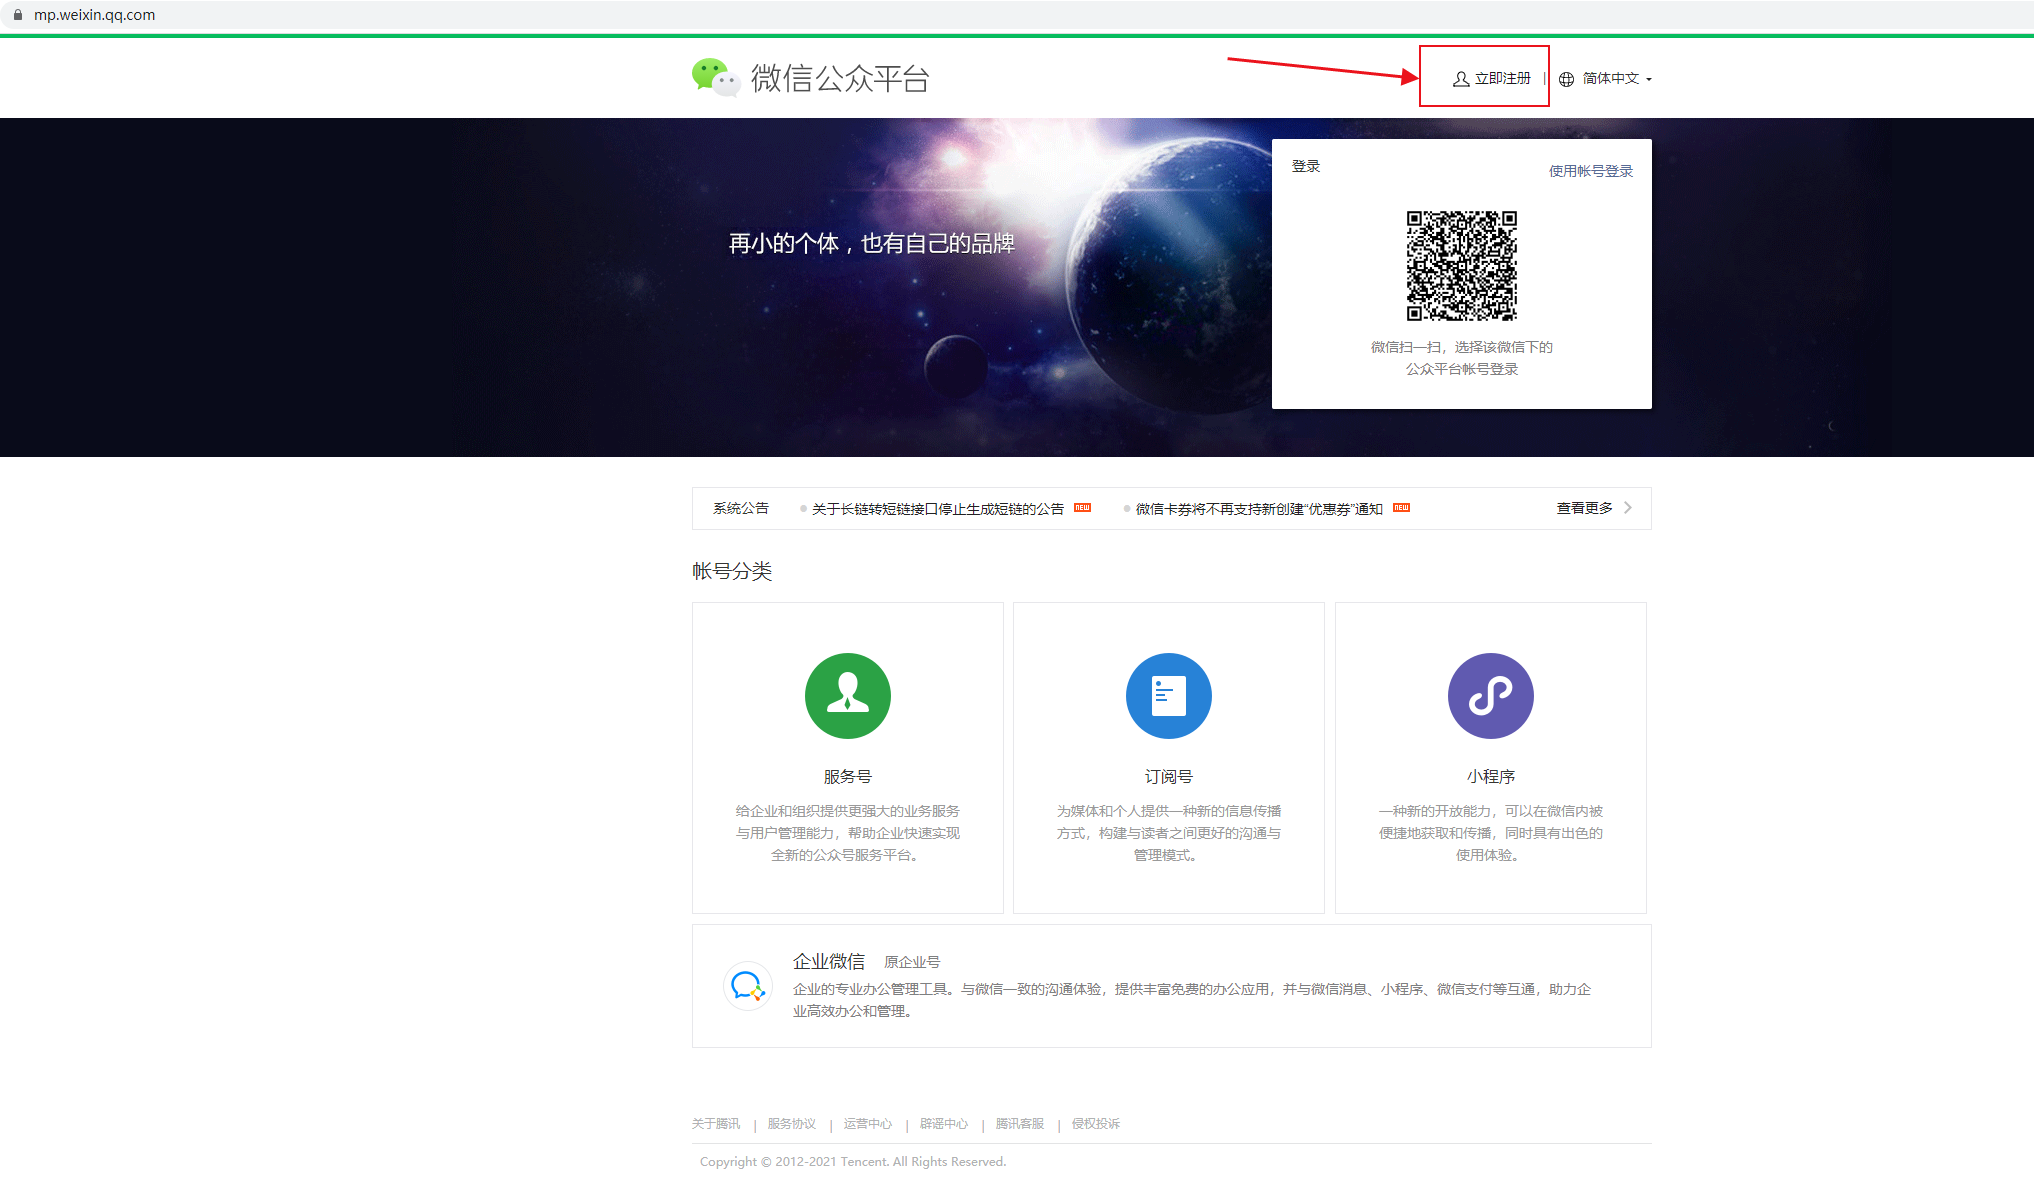Click the login QR code
Viewport: 2034px width, 1184px height.
point(1462,266)
